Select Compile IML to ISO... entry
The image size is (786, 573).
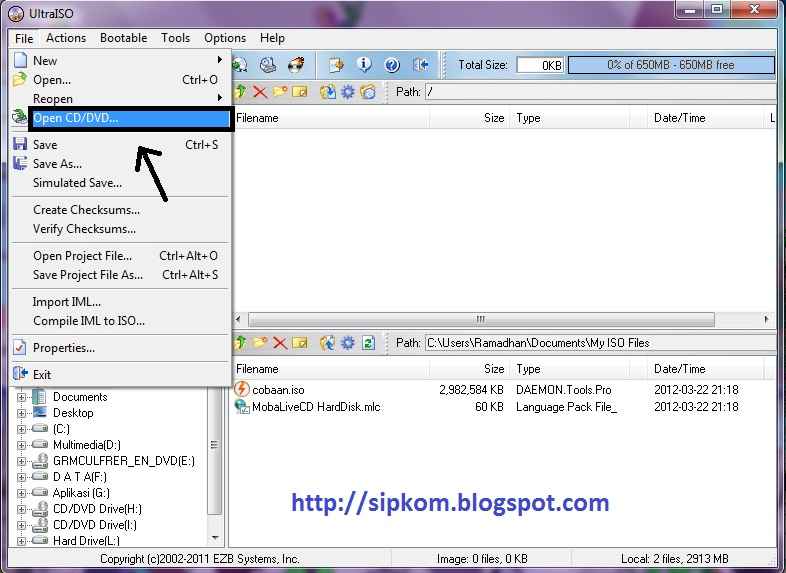click(120, 321)
